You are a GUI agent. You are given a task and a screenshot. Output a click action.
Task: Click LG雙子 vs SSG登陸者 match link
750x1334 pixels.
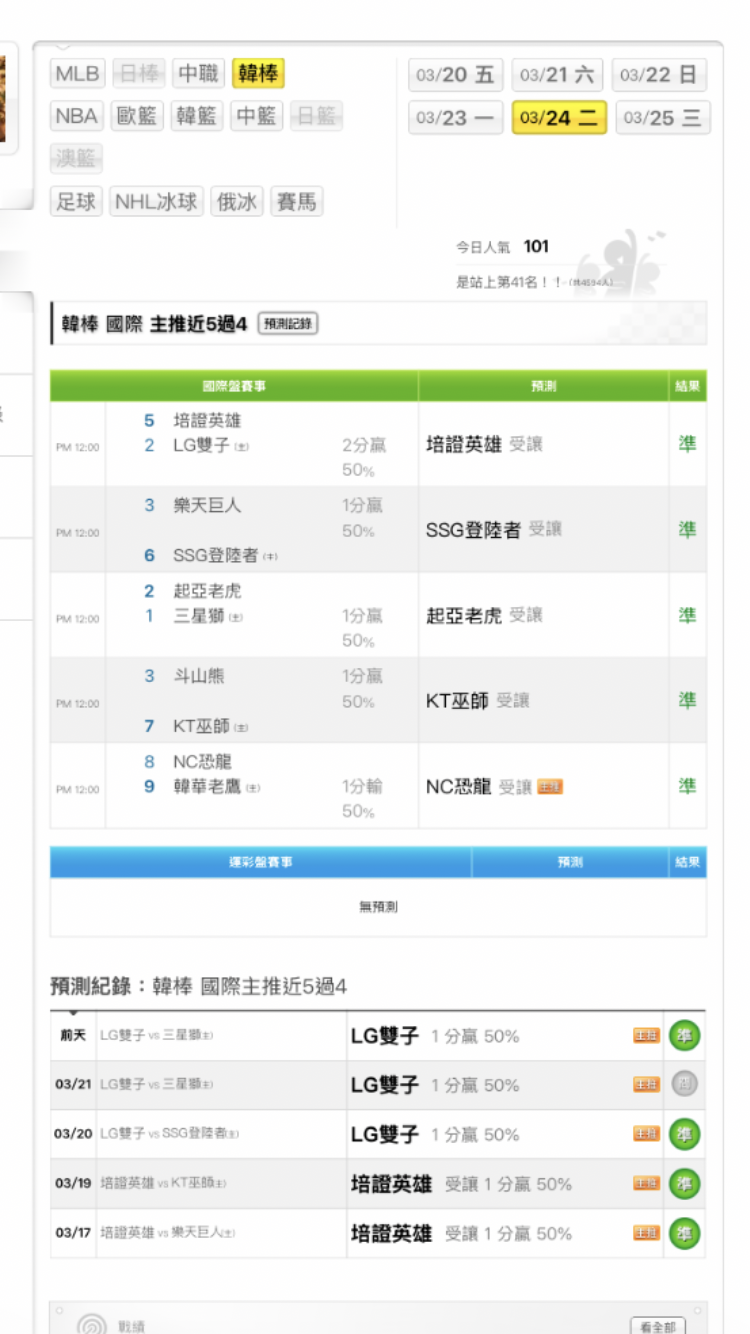(169, 1134)
